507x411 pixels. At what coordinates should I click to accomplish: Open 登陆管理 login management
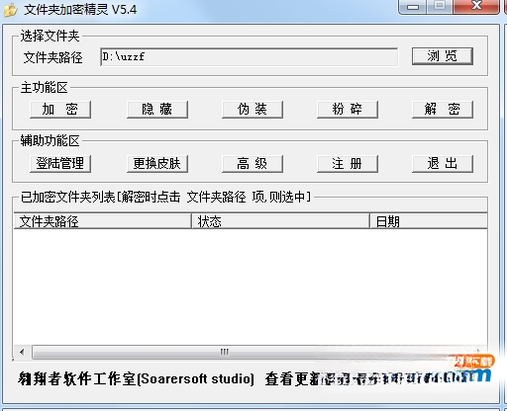tap(60, 164)
